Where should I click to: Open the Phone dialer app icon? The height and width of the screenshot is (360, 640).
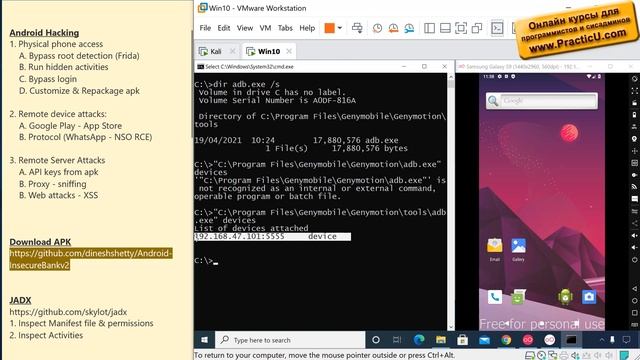[495, 297]
